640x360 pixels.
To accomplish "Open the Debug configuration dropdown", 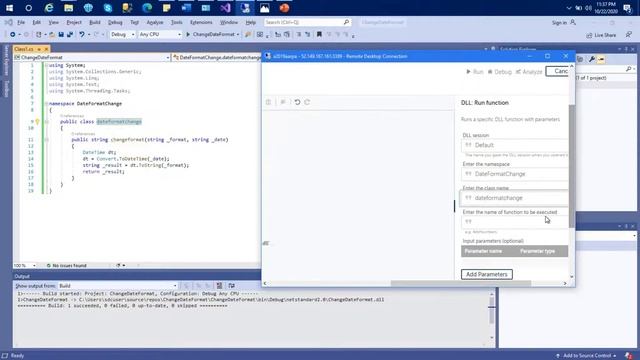I will click(122, 35).
